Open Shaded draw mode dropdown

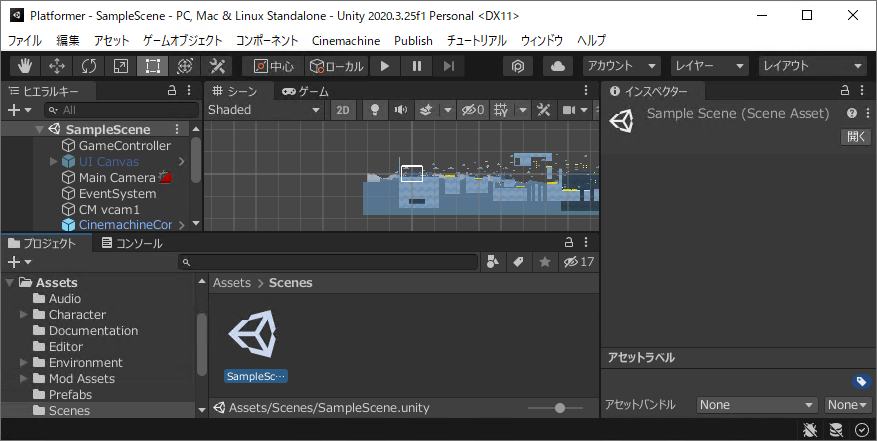click(x=264, y=110)
